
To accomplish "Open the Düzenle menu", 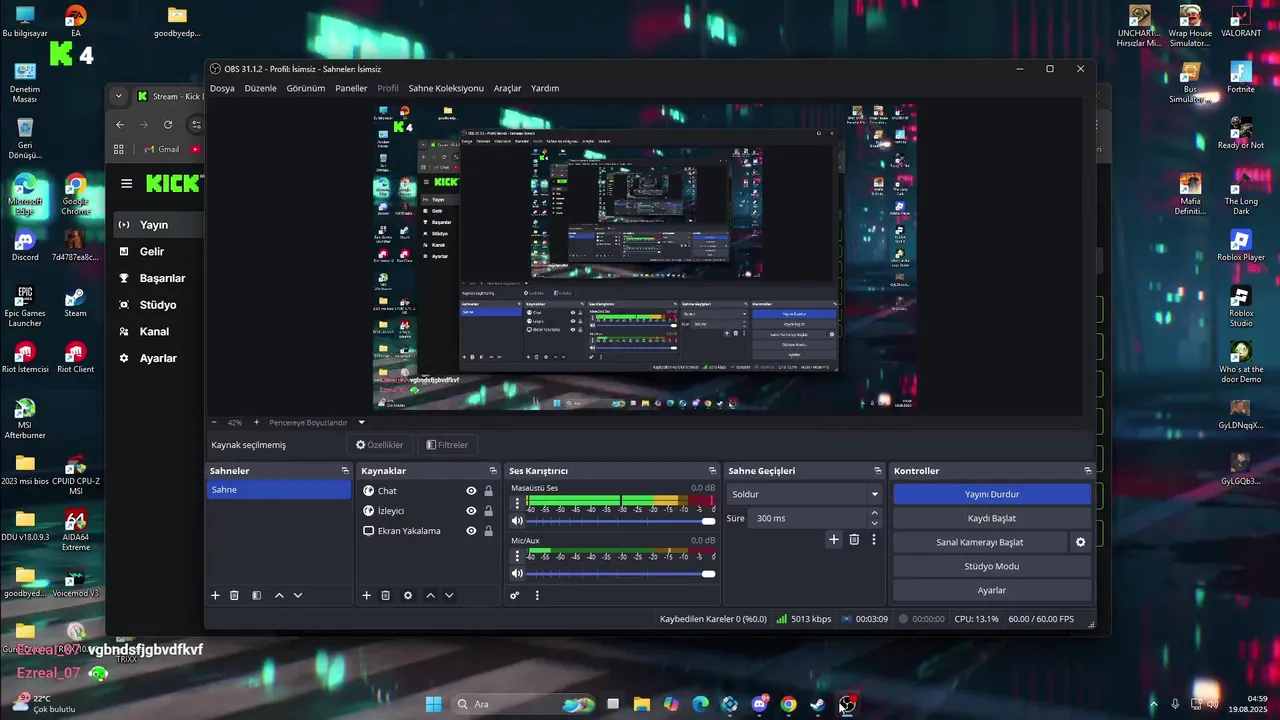I will [260, 88].
